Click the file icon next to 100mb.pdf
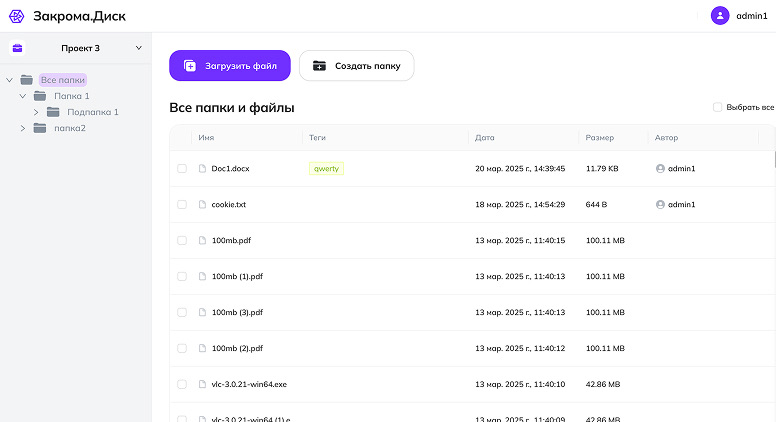The height and width of the screenshot is (422, 776). pos(202,240)
